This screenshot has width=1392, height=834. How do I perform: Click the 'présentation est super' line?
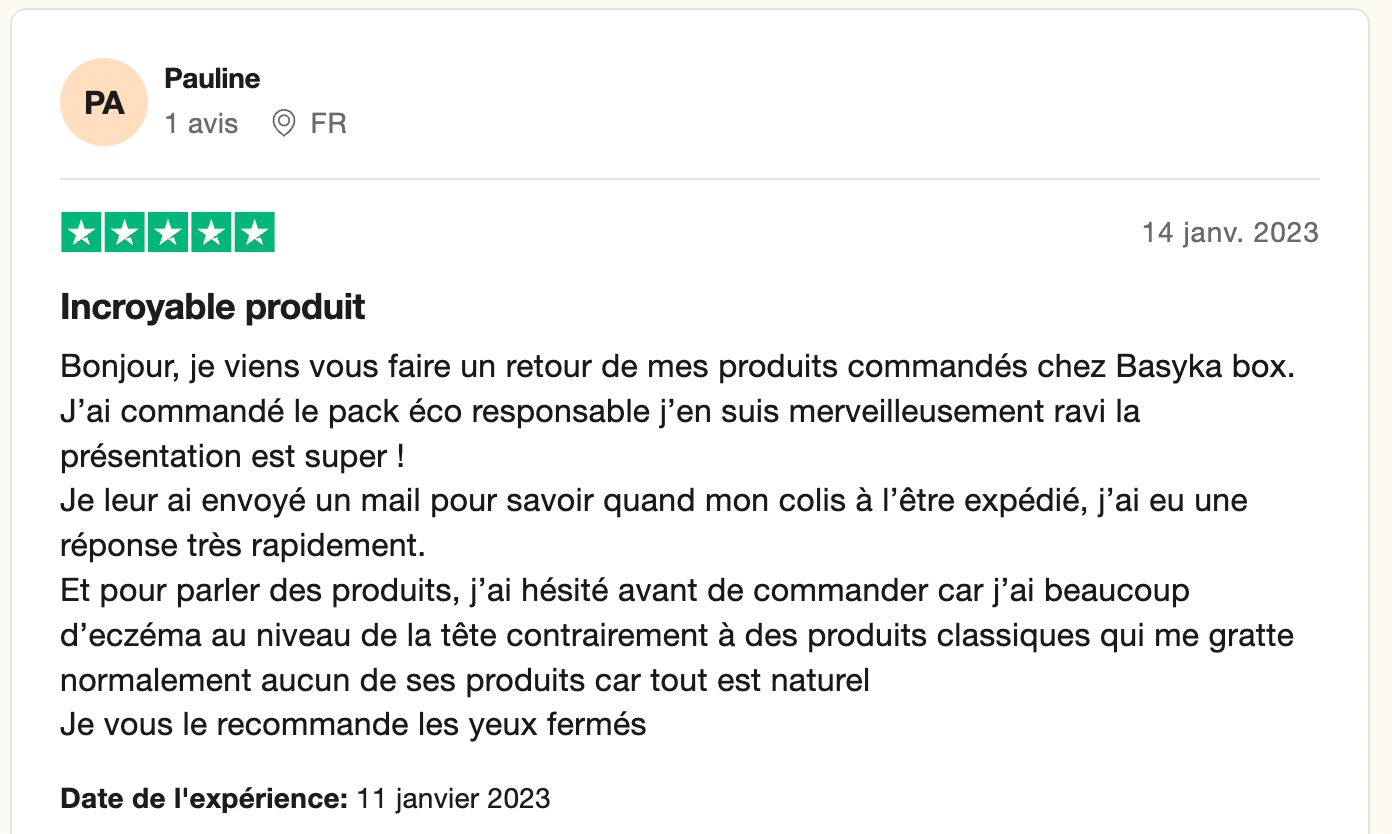tap(232, 457)
